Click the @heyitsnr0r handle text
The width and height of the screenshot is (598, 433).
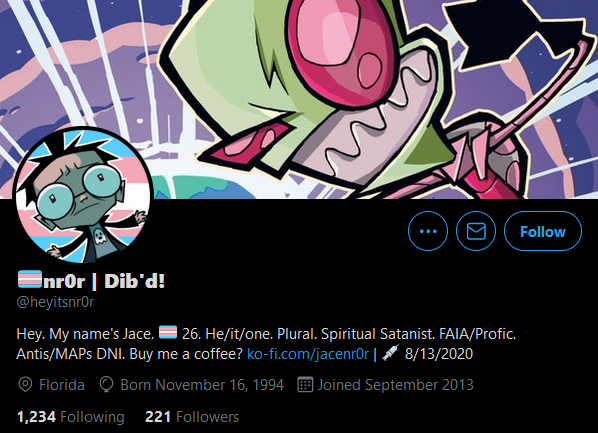click(x=55, y=302)
